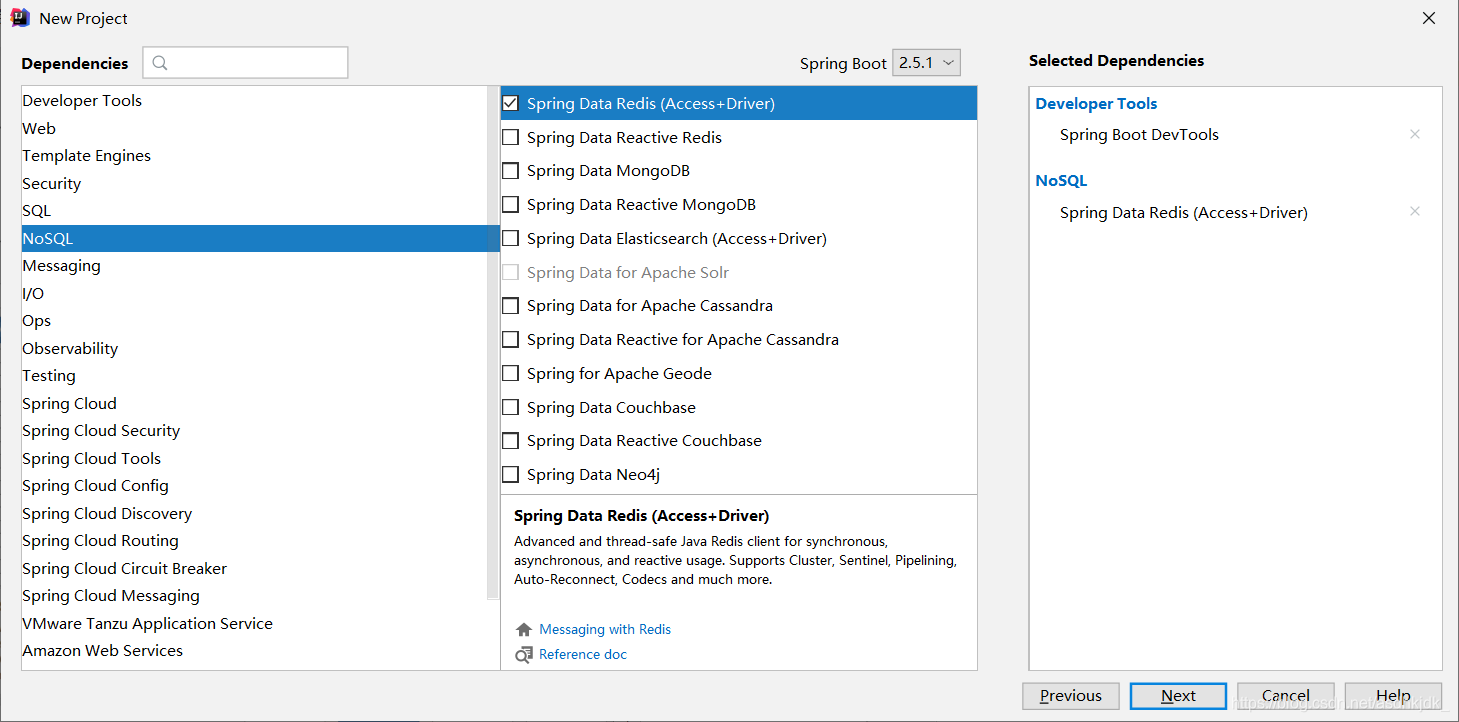Select Spring Data Redis in Selected Dependencies
1459x722 pixels.
[1184, 212]
